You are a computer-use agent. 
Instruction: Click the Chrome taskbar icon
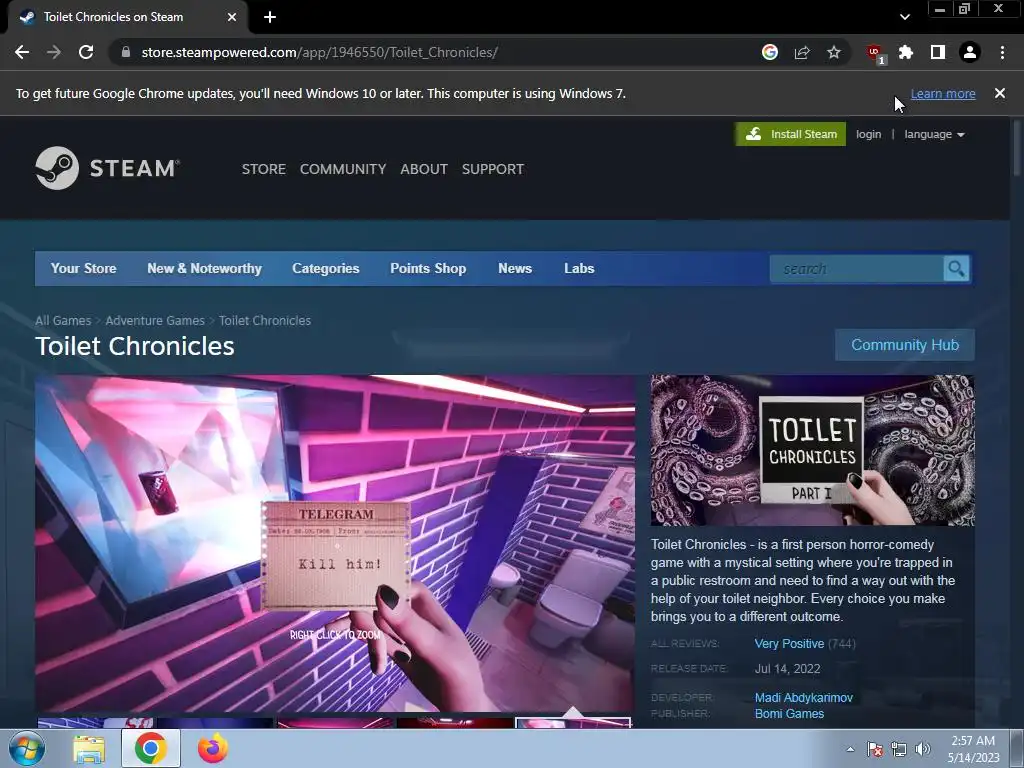click(151, 749)
